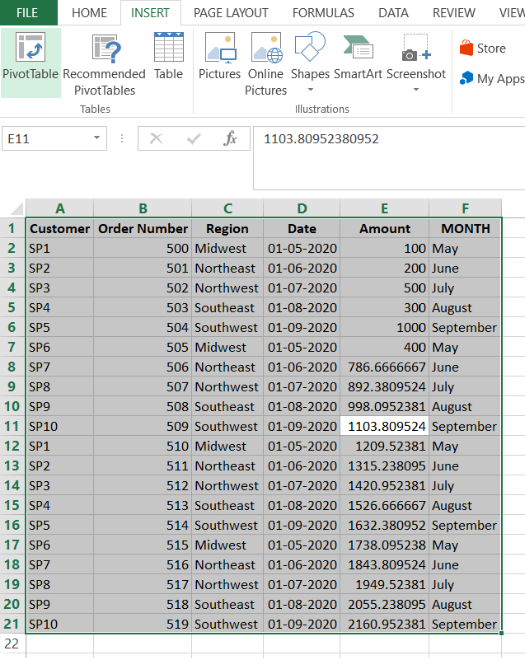This screenshot has height=658, width=525.
Task: Select the September cell in row 6
Action: click(465, 327)
